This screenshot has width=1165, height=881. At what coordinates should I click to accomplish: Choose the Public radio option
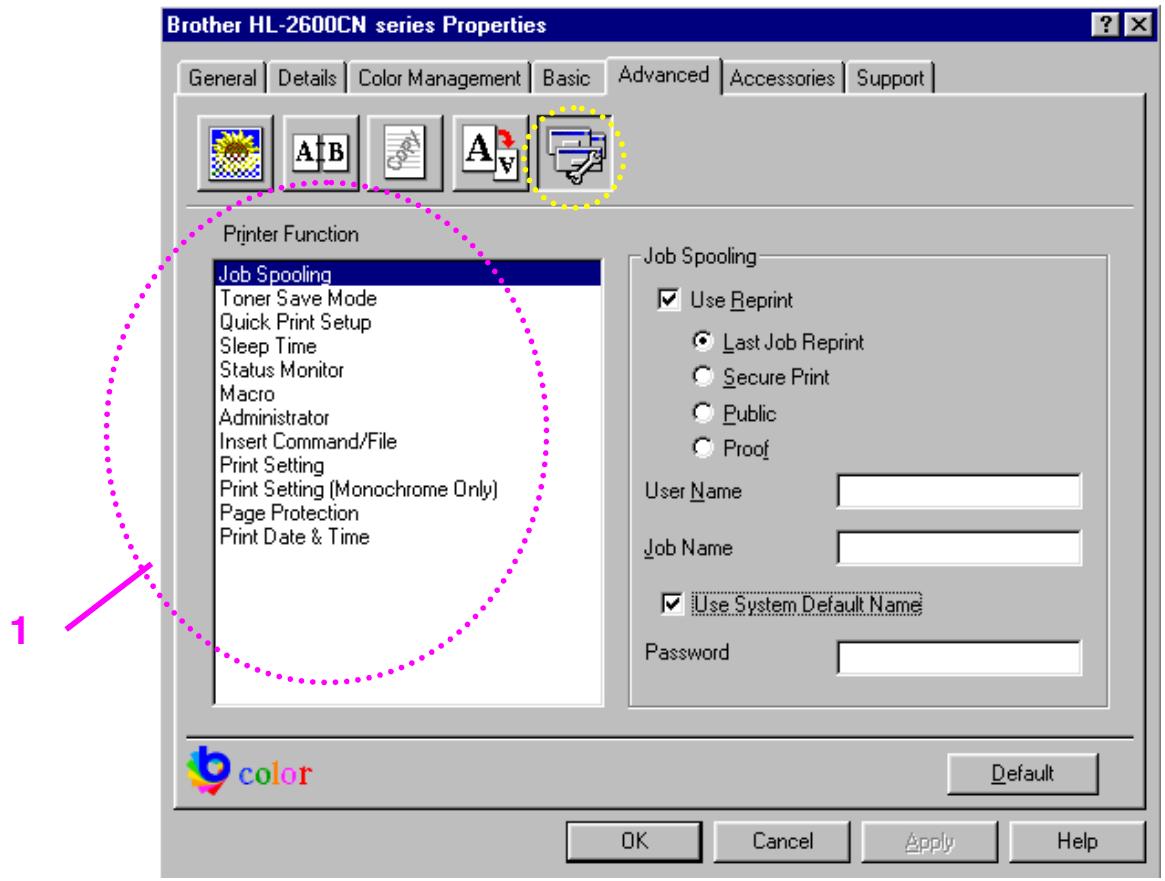pos(702,412)
